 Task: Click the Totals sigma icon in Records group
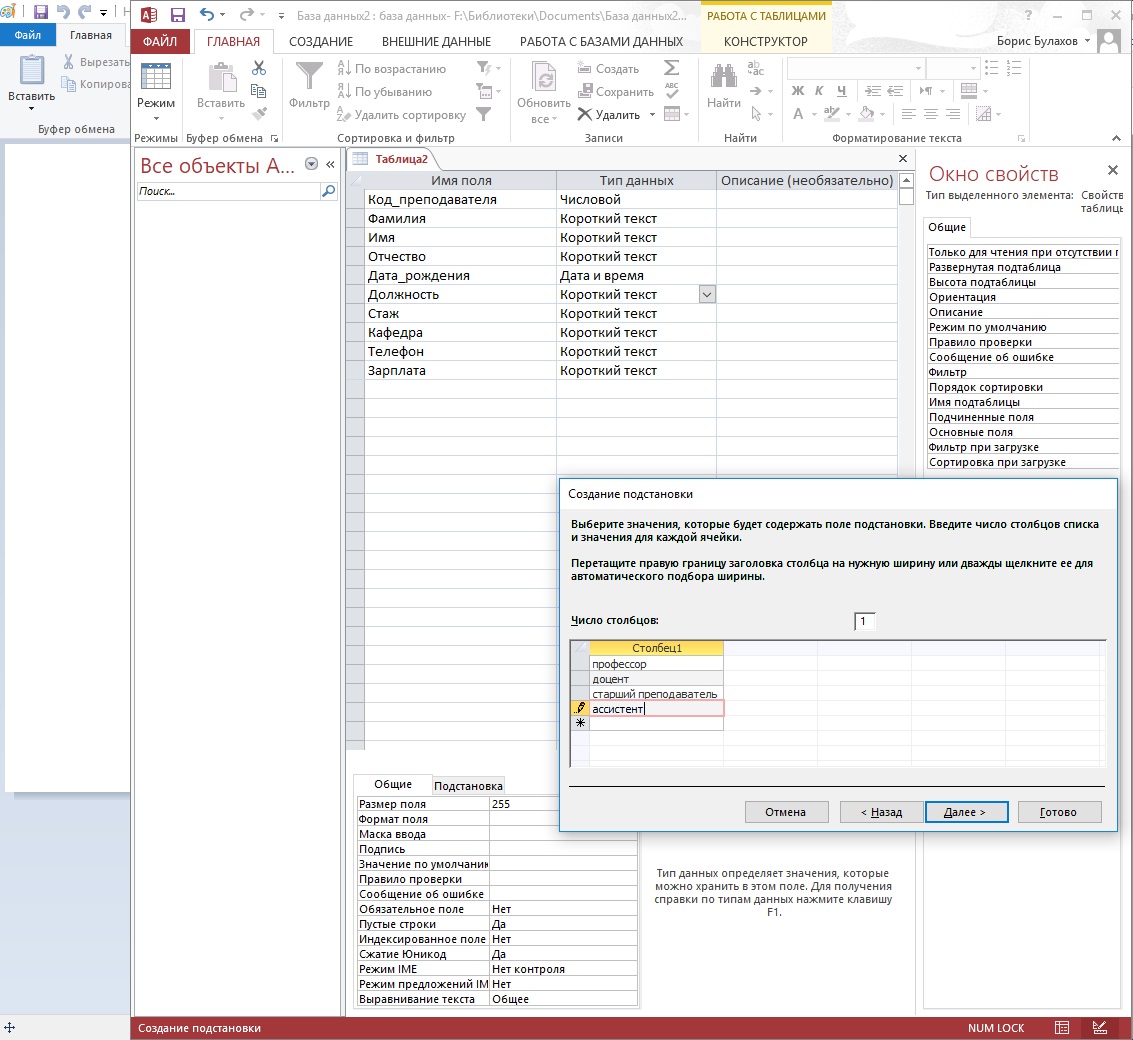point(671,68)
